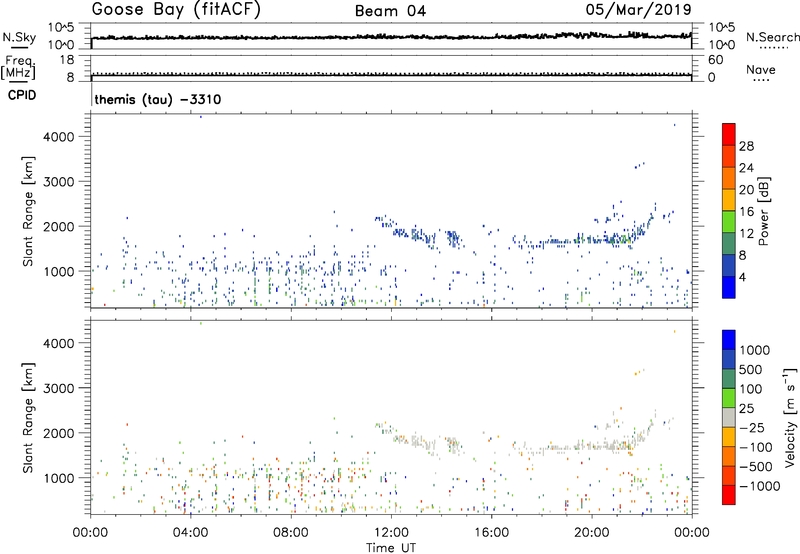
Task: Click the 'themis (tau) -3310' text
Action: click(x=158, y=99)
